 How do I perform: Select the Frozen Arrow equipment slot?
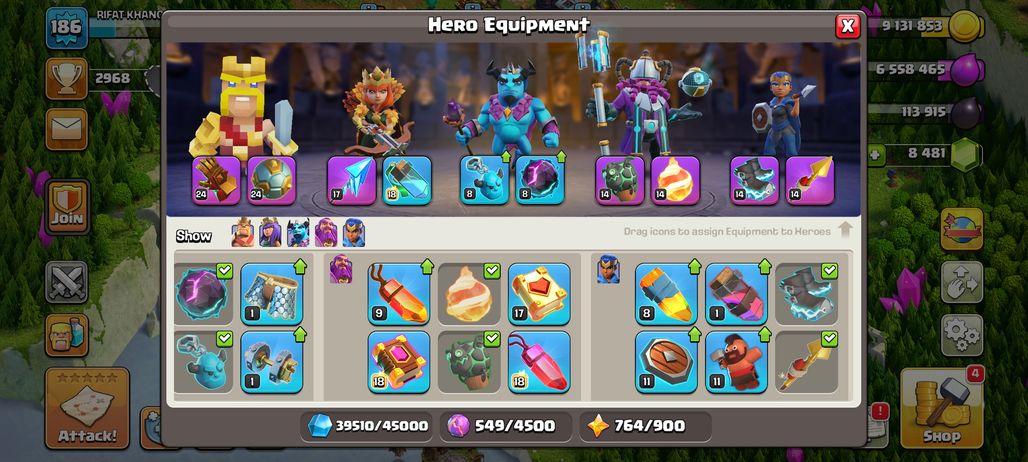[x=351, y=180]
